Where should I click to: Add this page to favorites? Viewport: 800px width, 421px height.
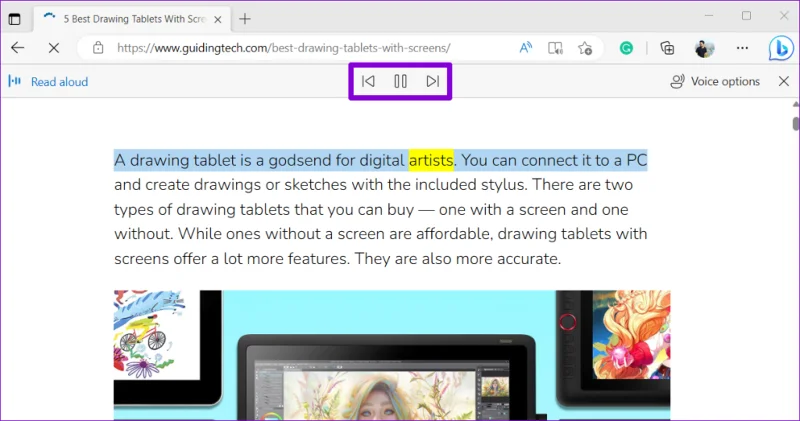[x=585, y=48]
